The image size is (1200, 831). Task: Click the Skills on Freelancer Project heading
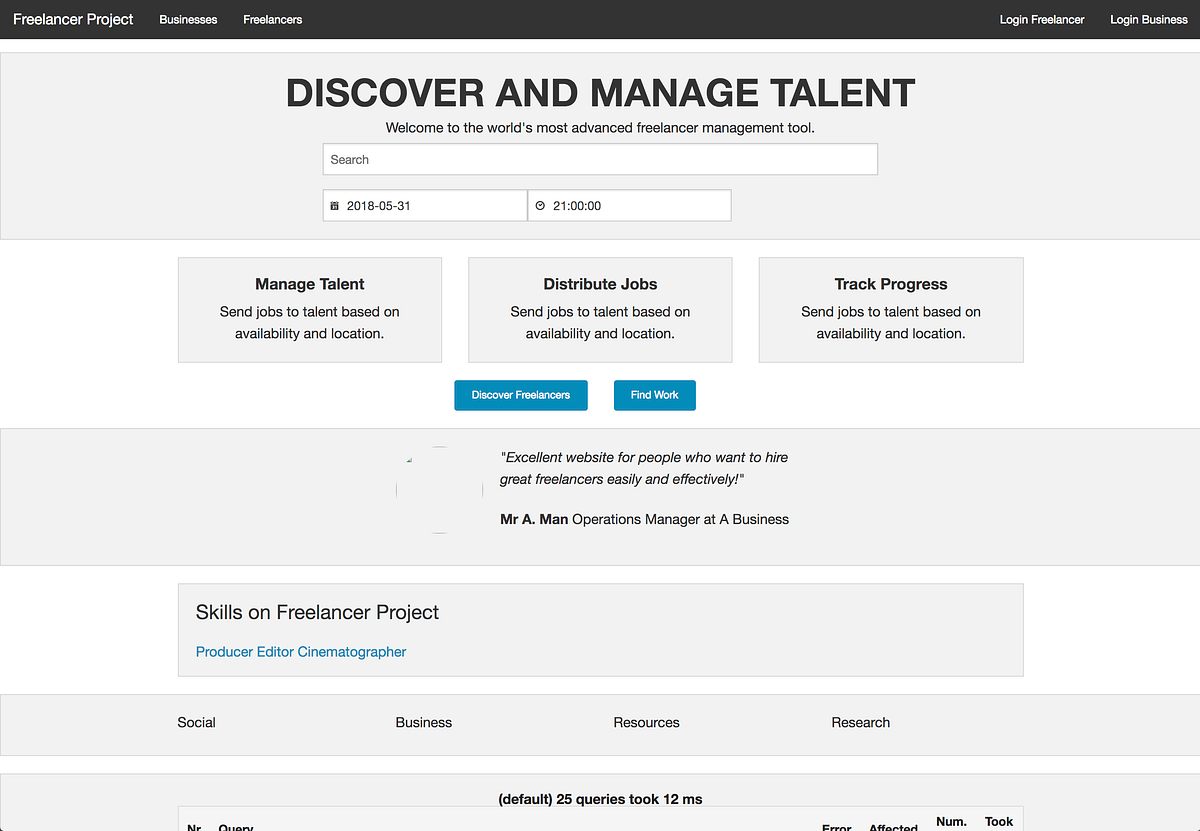pos(318,612)
